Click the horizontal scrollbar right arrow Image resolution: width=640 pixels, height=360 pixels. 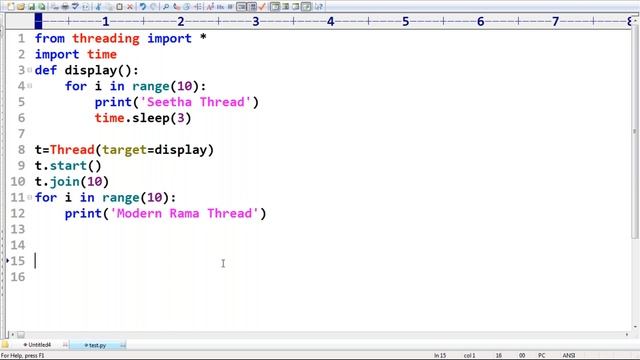[627, 335]
